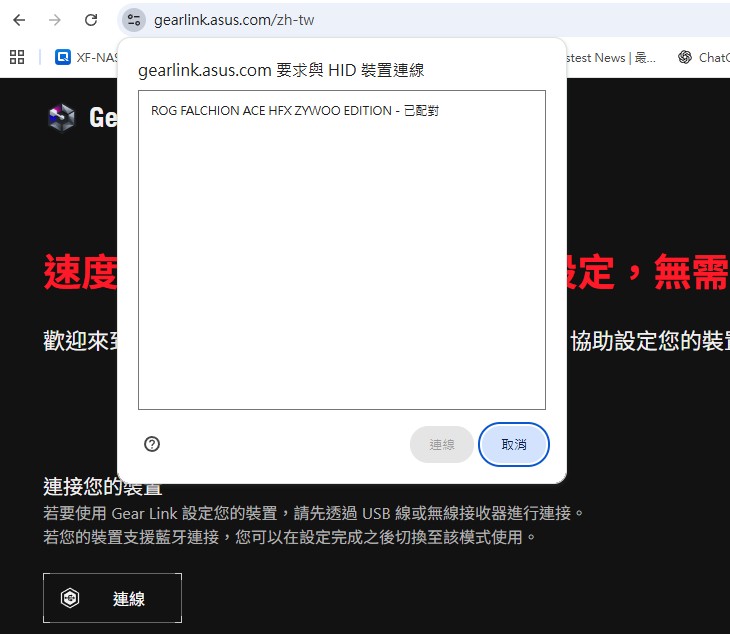730x634 pixels.
Task: Open site information icon in address bar
Action: tap(134, 20)
